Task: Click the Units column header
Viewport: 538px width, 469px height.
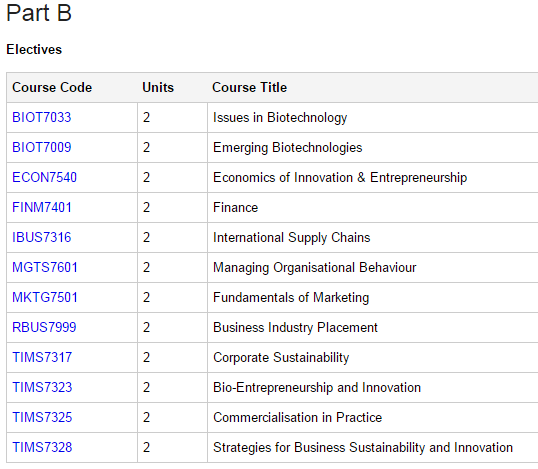Action: point(158,87)
